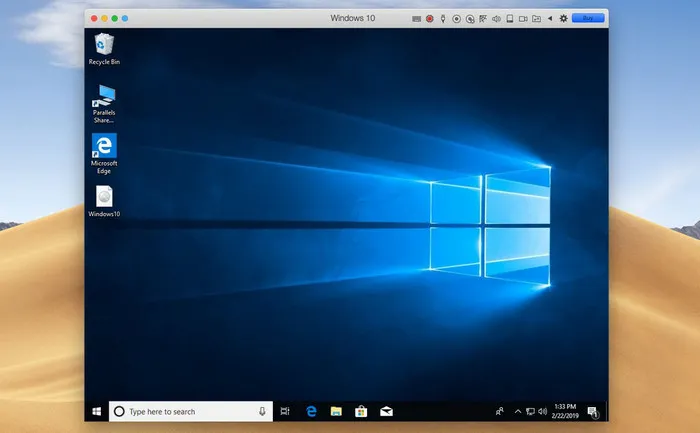Image resolution: width=700 pixels, height=433 pixels.
Task: Show hidden tray icons chevron
Action: click(x=518, y=411)
